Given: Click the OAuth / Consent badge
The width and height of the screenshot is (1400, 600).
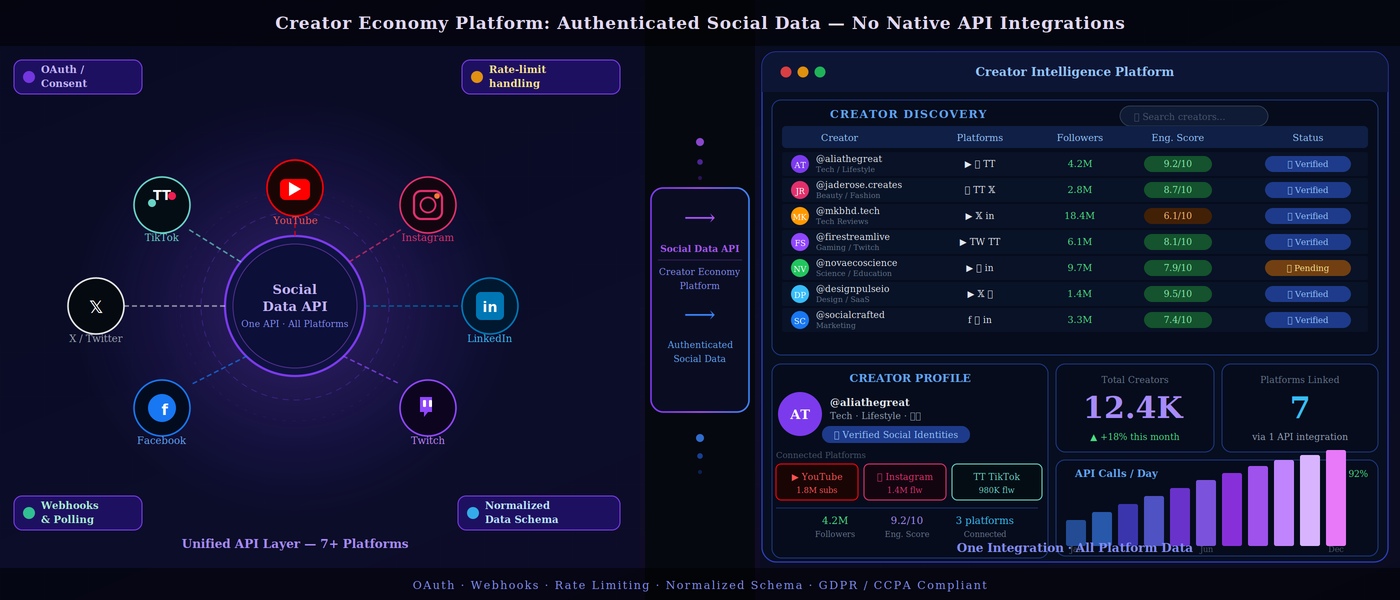Looking at the screenshot, I should coord(78,77).
